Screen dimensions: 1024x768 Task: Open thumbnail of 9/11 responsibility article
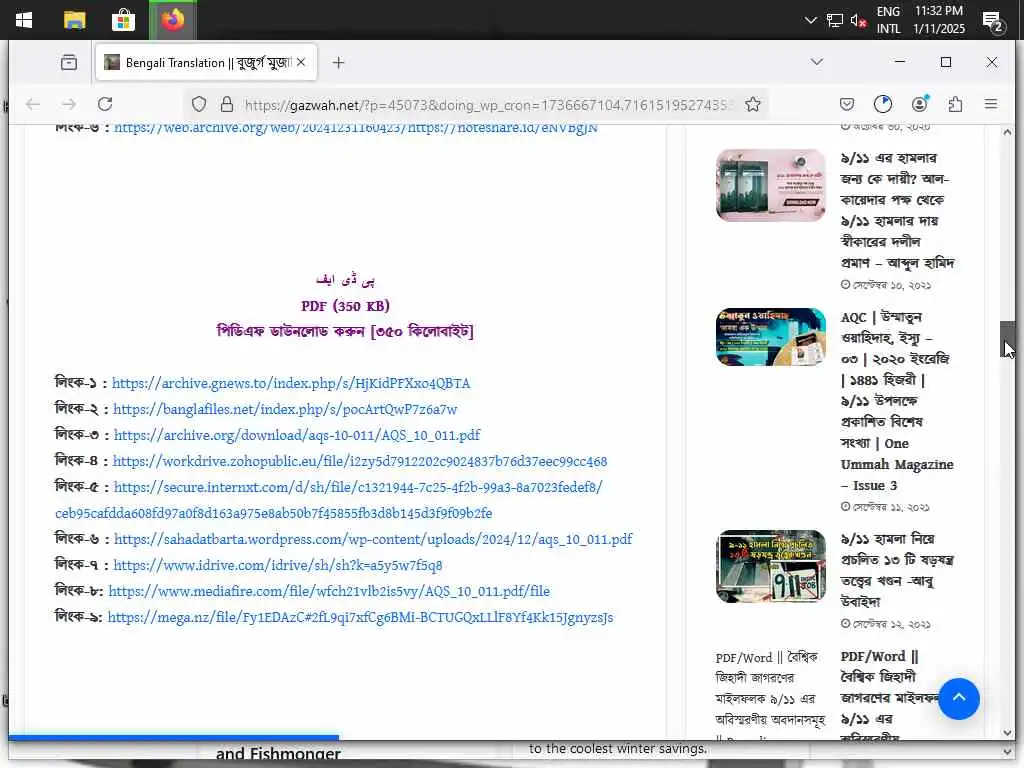tap(771, 185)
